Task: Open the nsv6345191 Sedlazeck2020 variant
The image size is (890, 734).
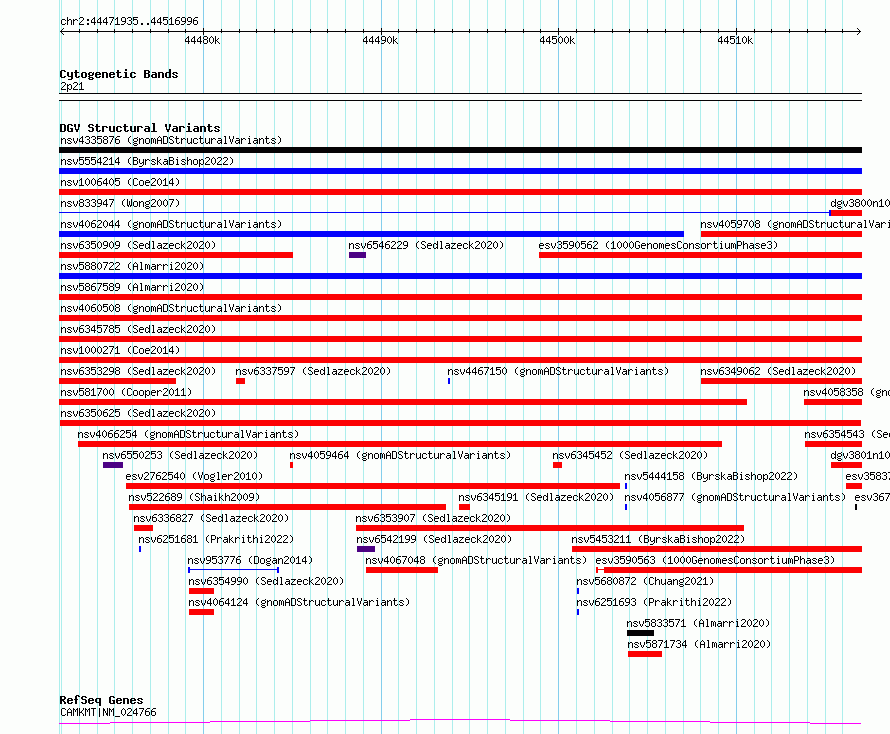Action: tap(536, 497)
